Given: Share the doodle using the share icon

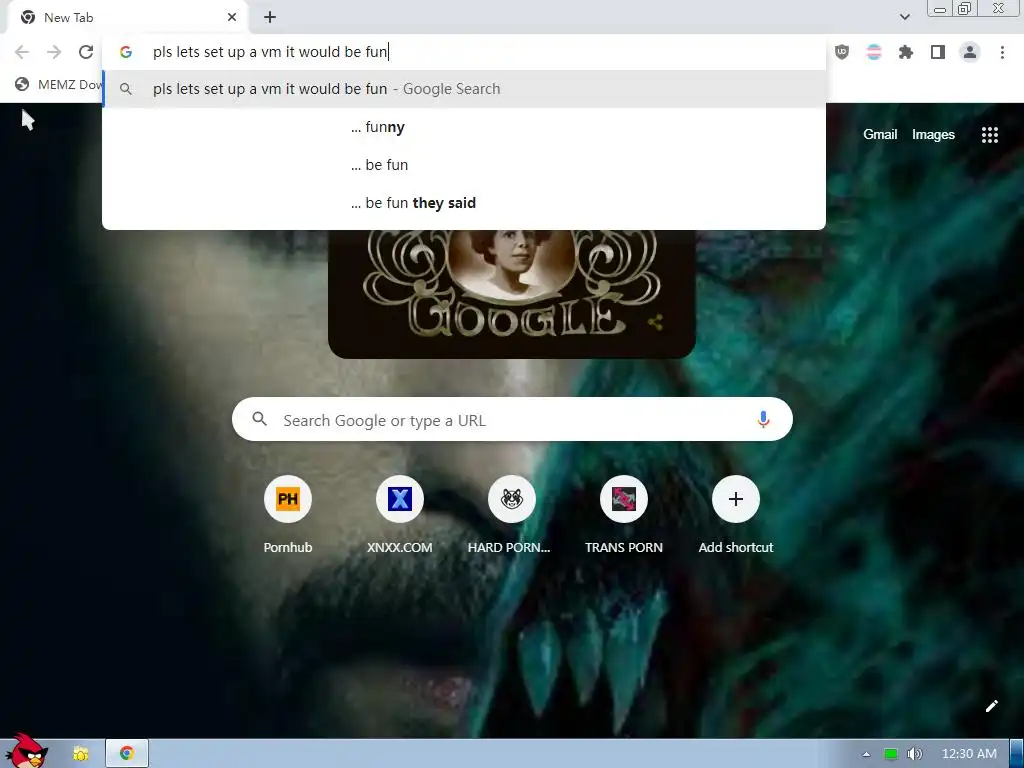Looking at the screenshot, I should point(656,322).
